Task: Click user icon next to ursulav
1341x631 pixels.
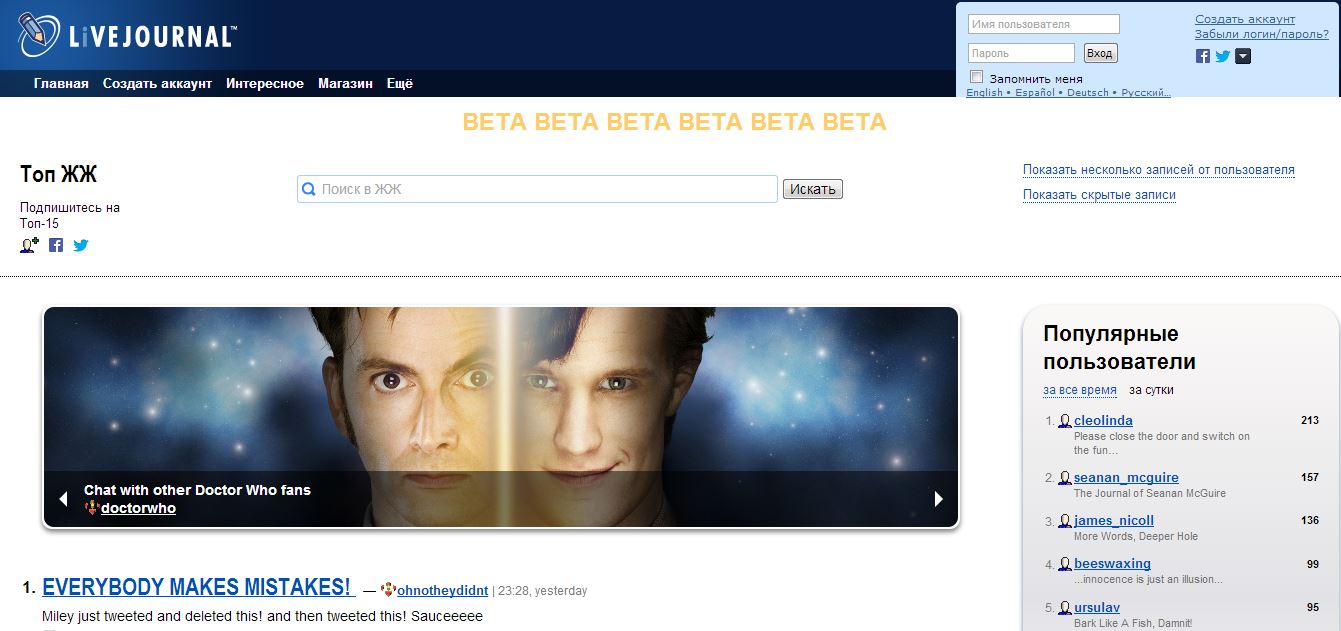Action: click(x=1065, y=607)
